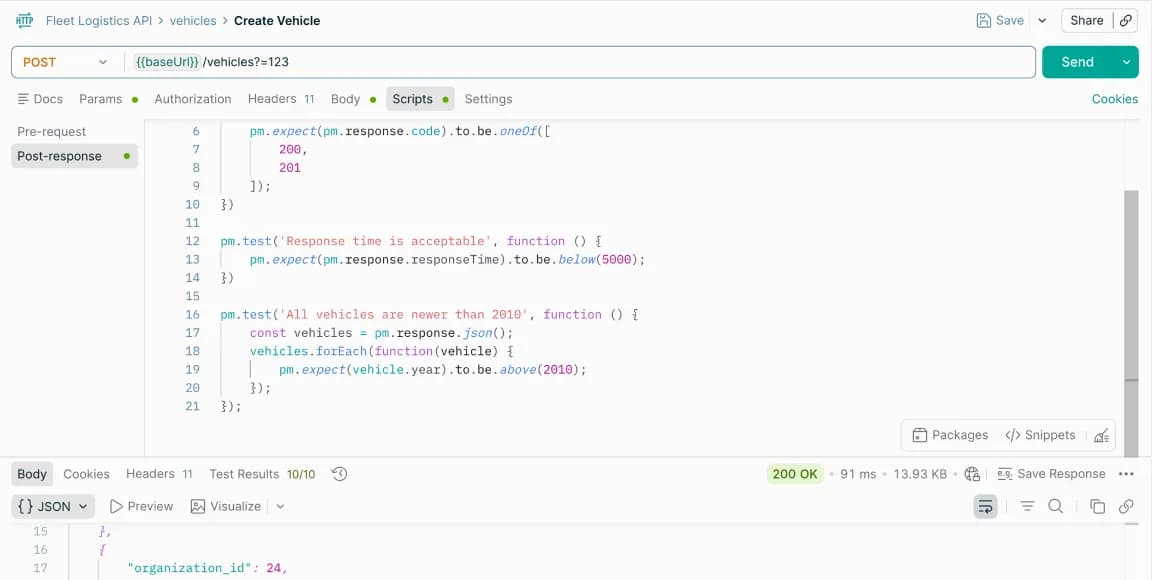Click the HTTP request type icon

coord(24,21)
